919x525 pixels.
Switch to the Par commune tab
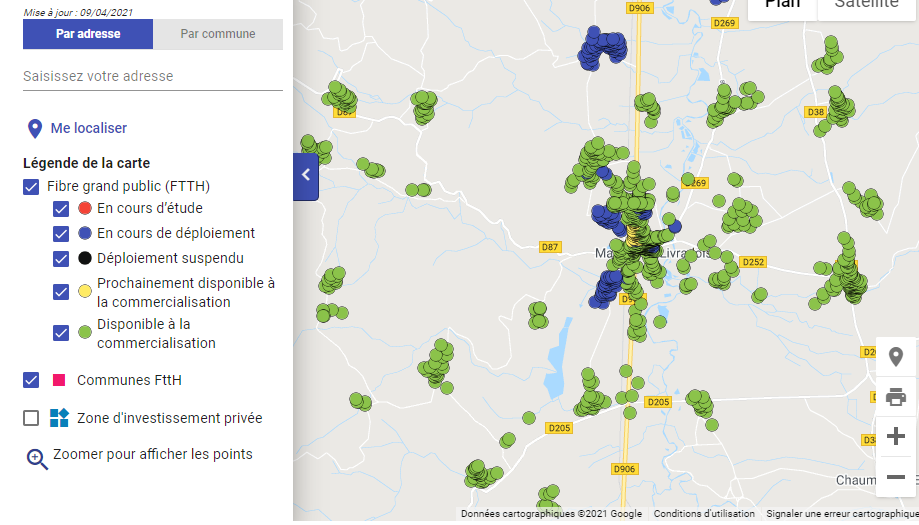218,34
